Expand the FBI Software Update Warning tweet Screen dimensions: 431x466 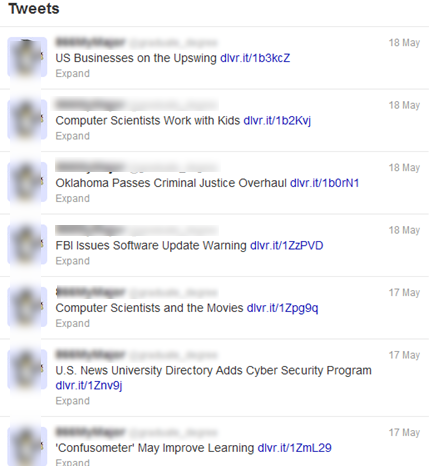[73, 261]
